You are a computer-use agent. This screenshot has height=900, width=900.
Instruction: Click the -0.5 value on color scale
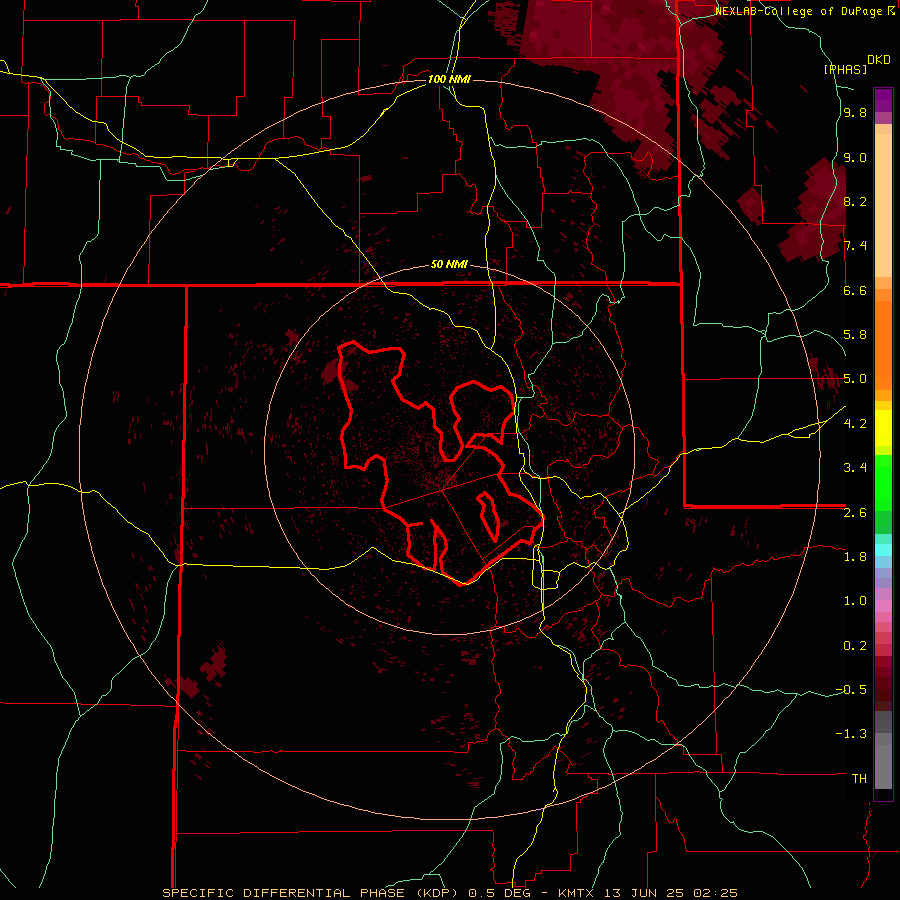click(x=851, y=690)
